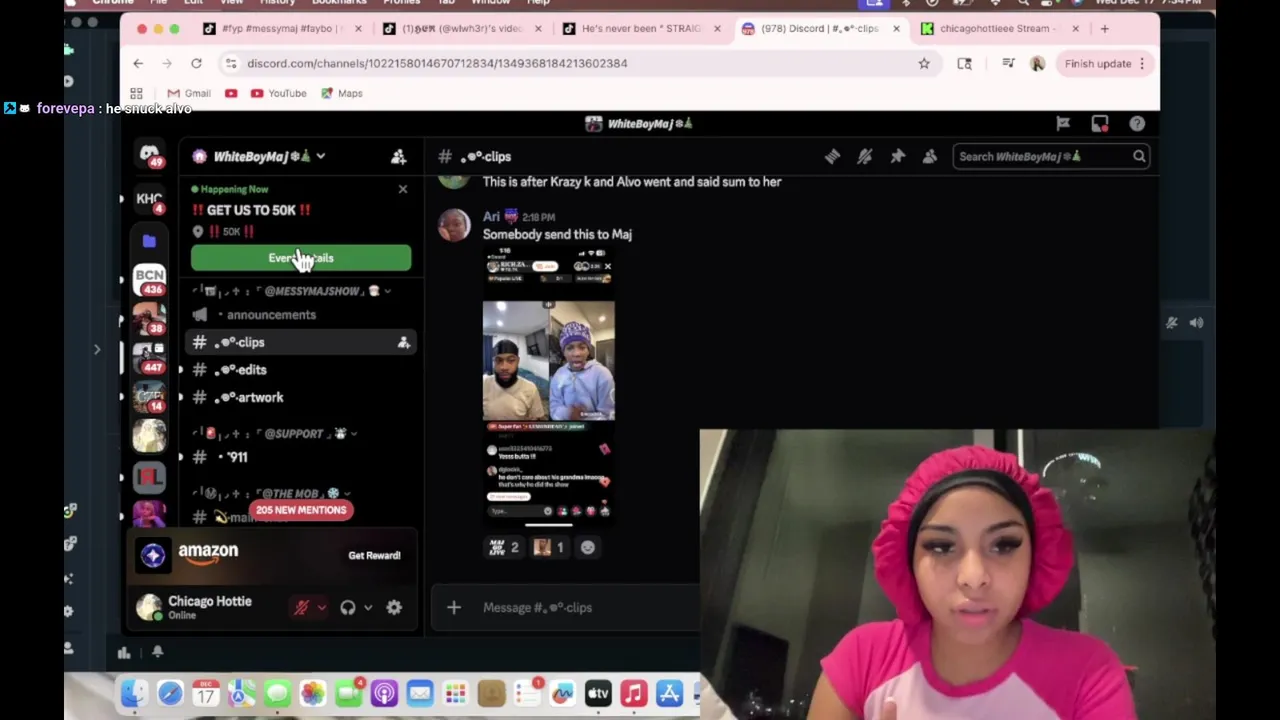Unmute the microphone in Discord user panel
This screenshot has width=1280, height=720.
tap(301, 607)
